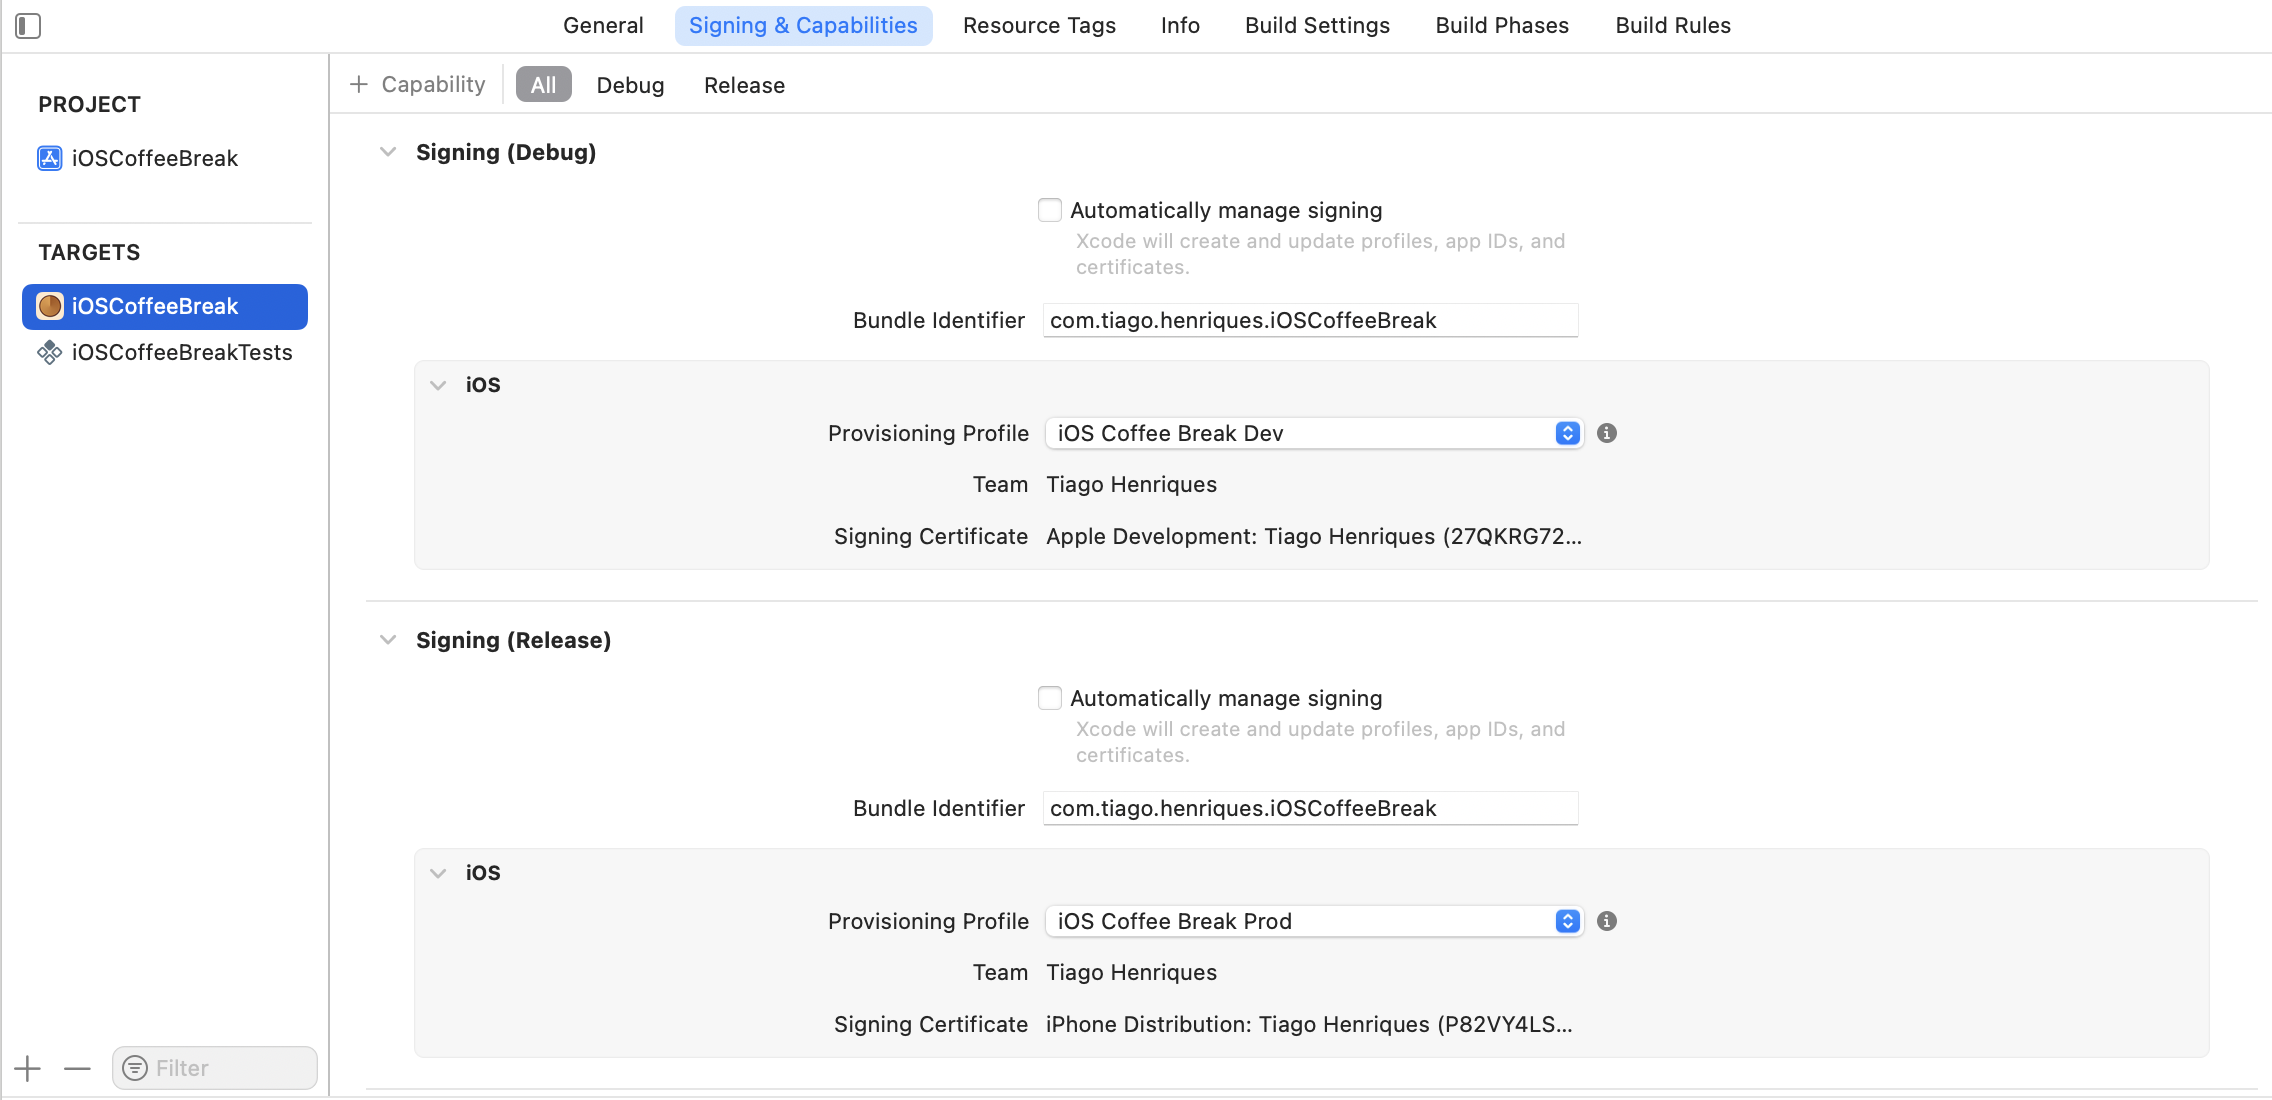Open the Debug provisioning profile dropdown
The height and width of the screenshot is (1100, 2272).
[x=1314, y=433]
